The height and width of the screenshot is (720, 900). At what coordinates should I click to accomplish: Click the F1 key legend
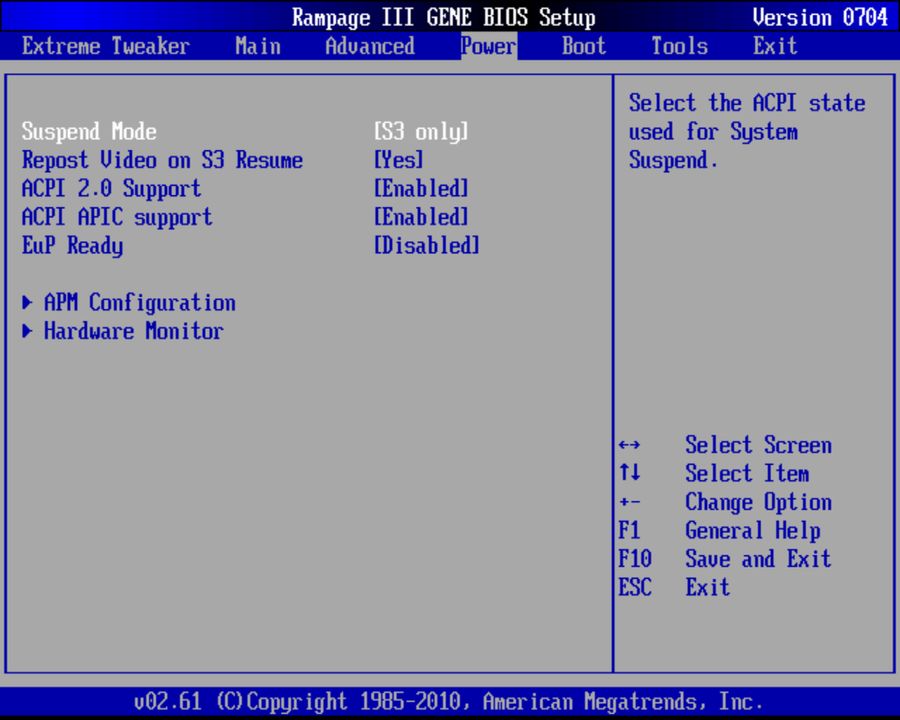click(x=629, y=530)
